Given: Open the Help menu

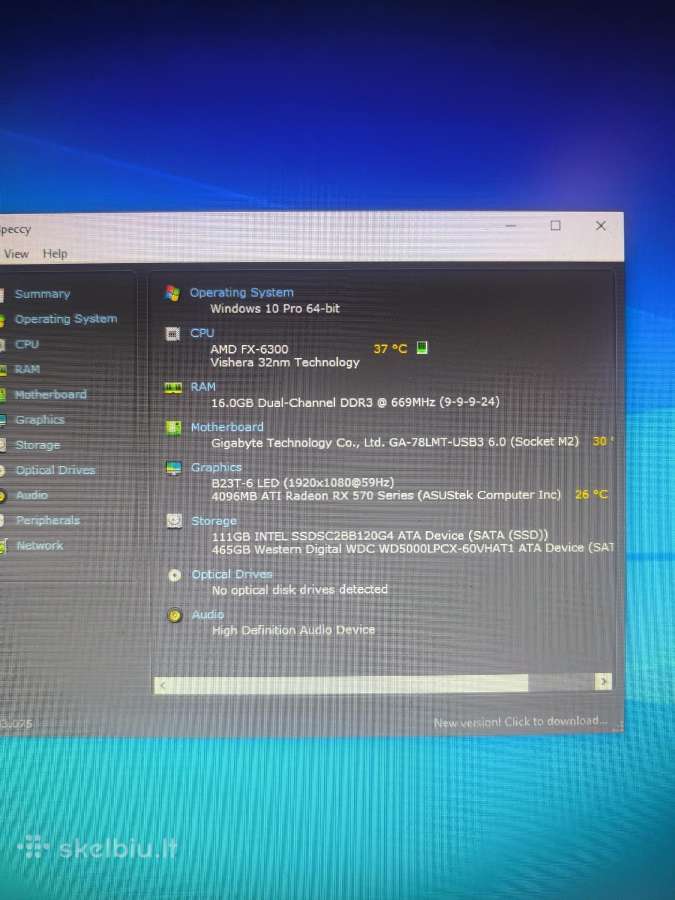Looking at the screenshot, I should tap(55, 254).
